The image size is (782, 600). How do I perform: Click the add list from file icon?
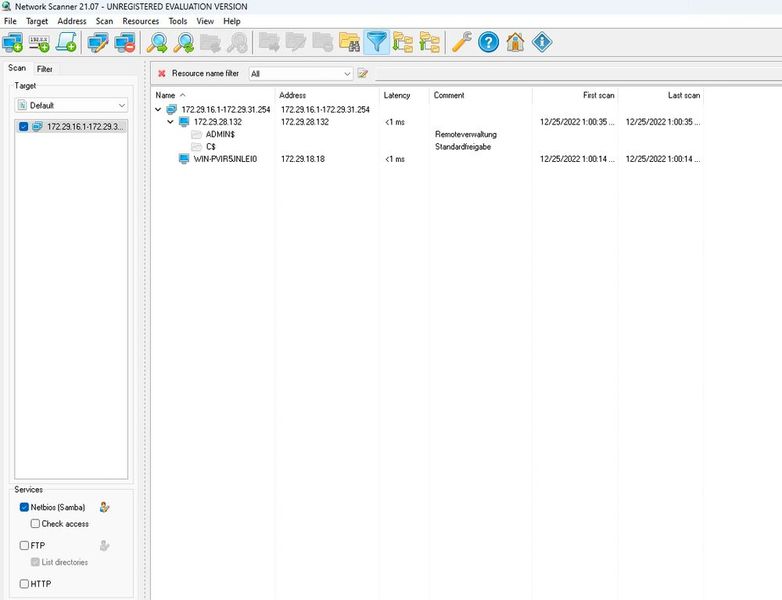pos(66,42)
